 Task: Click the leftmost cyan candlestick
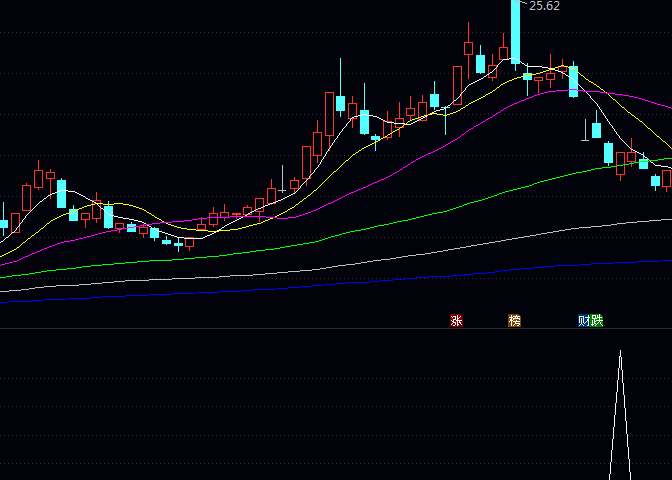tap(3, 224)
